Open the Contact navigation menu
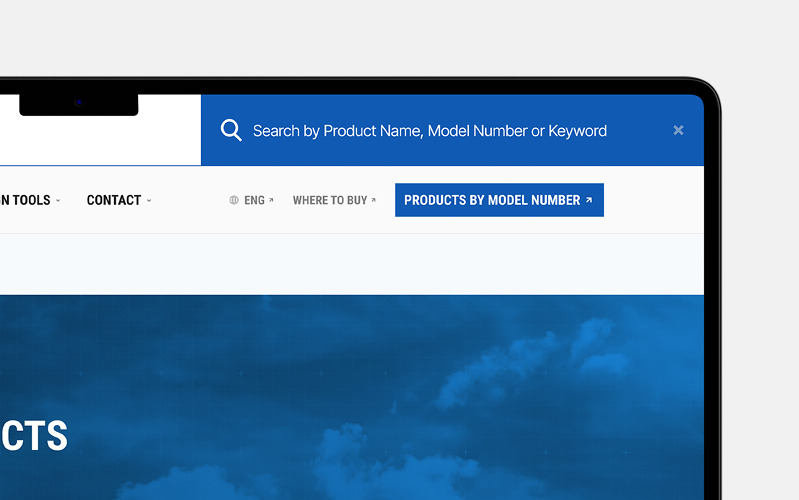799x500 pixels. click(x=113, y=200)
